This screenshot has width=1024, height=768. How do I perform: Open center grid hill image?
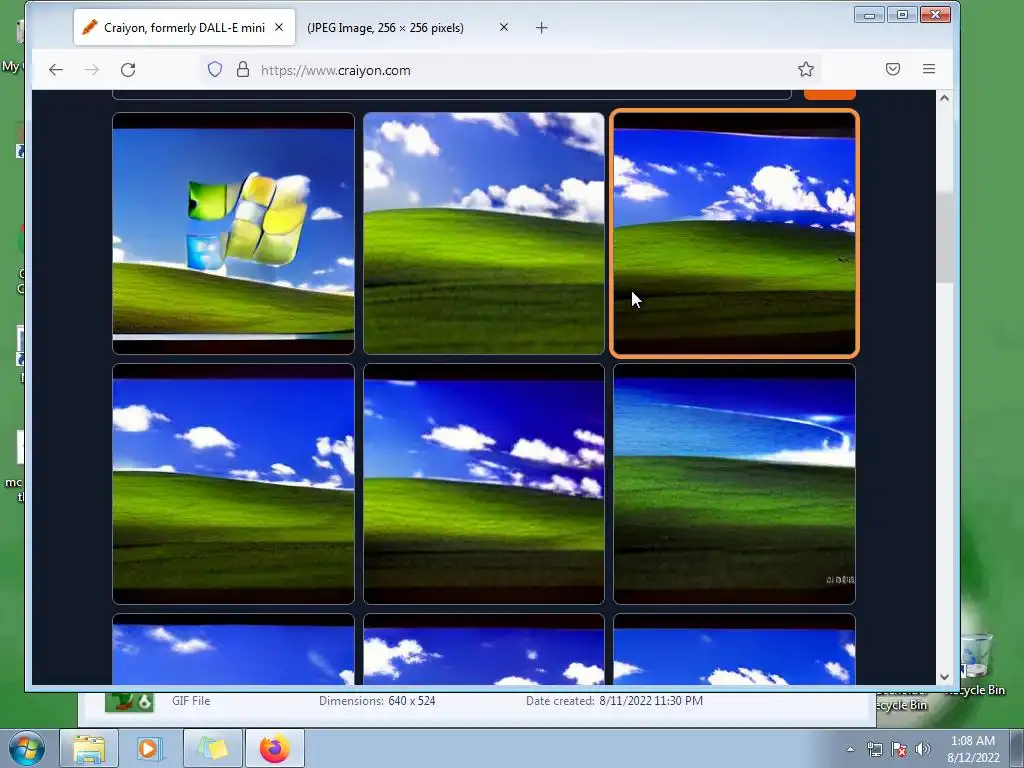484,484
